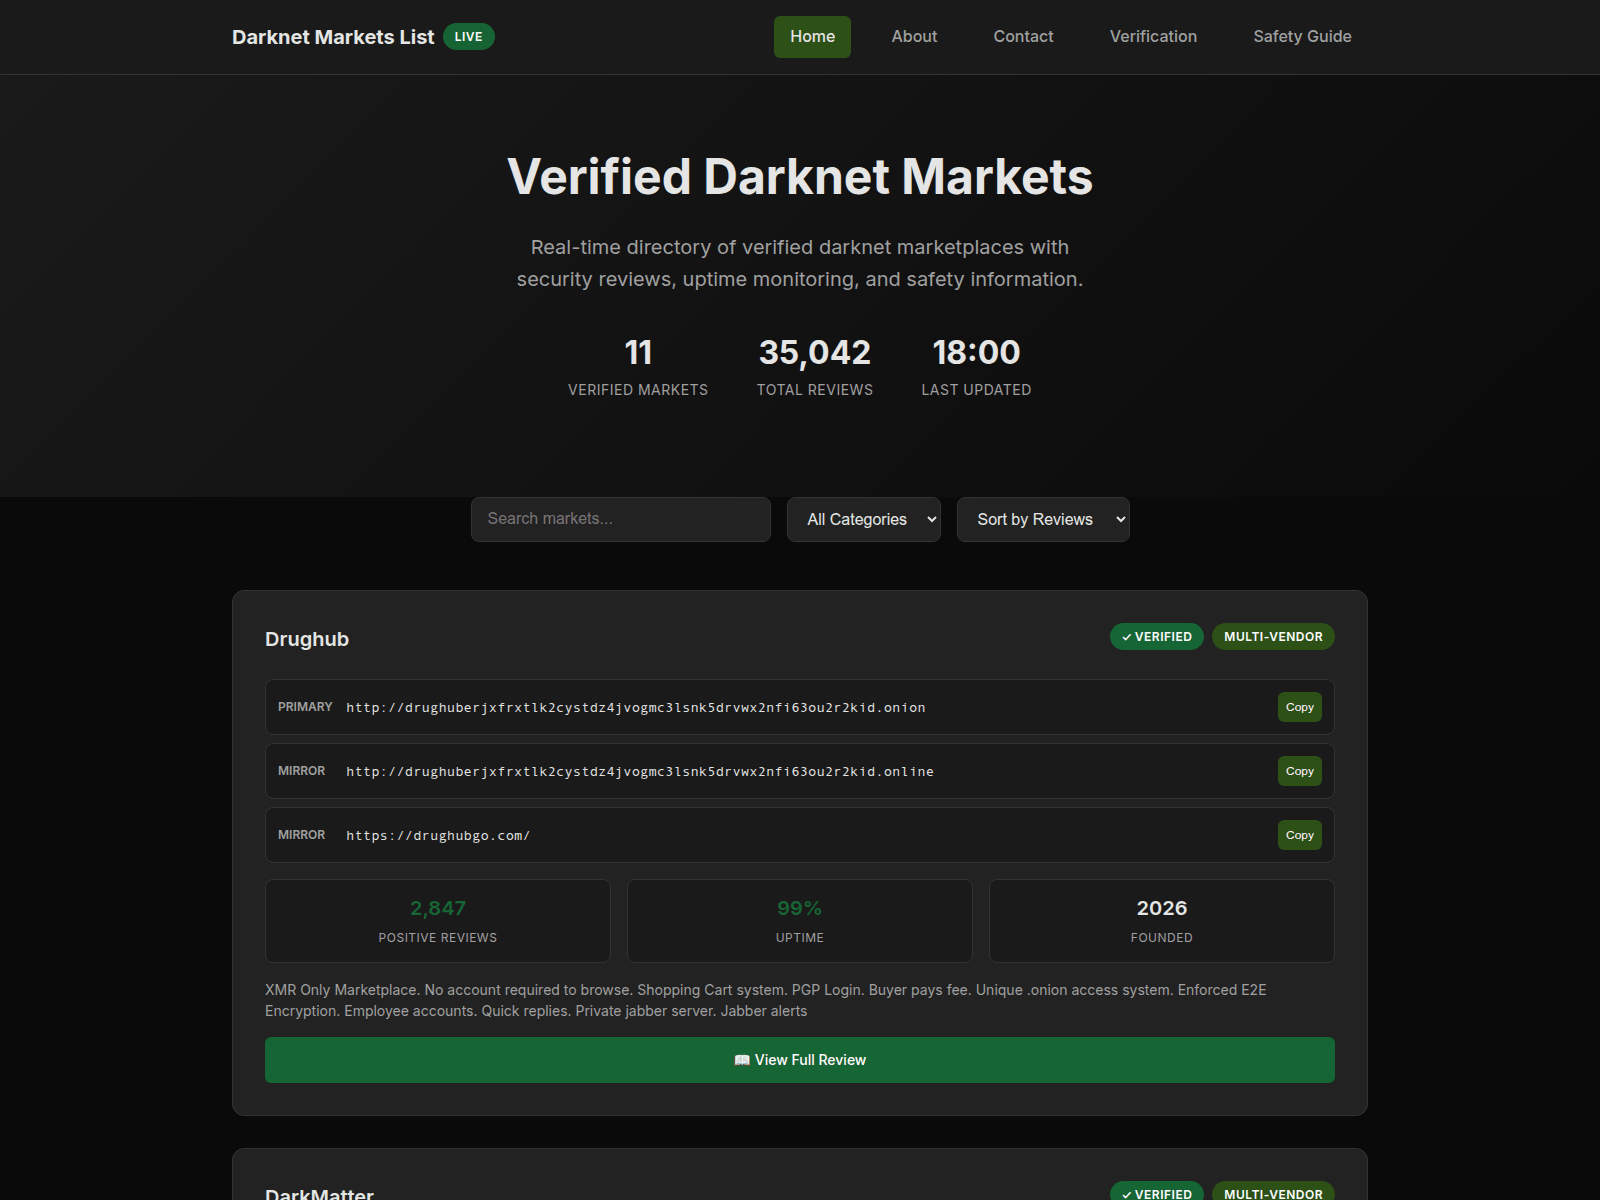Click the 35,042 total reviews counter

[815, 366]
